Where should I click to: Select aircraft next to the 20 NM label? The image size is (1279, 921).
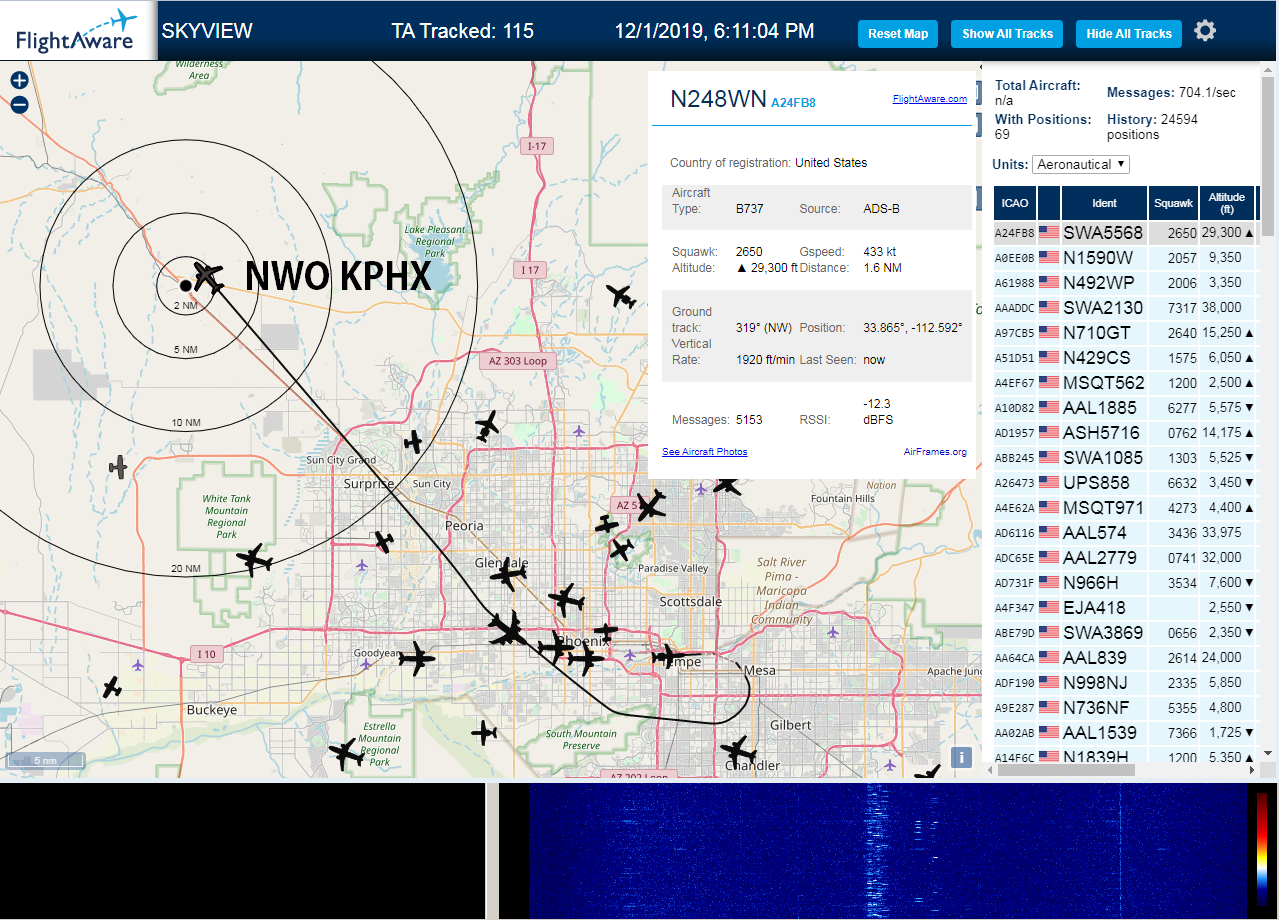pyautogui.click(x=255, y=560)
